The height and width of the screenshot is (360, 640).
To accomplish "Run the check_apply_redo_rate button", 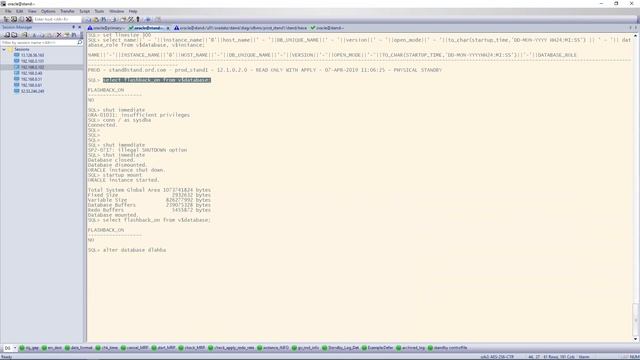I will (231, 348).
